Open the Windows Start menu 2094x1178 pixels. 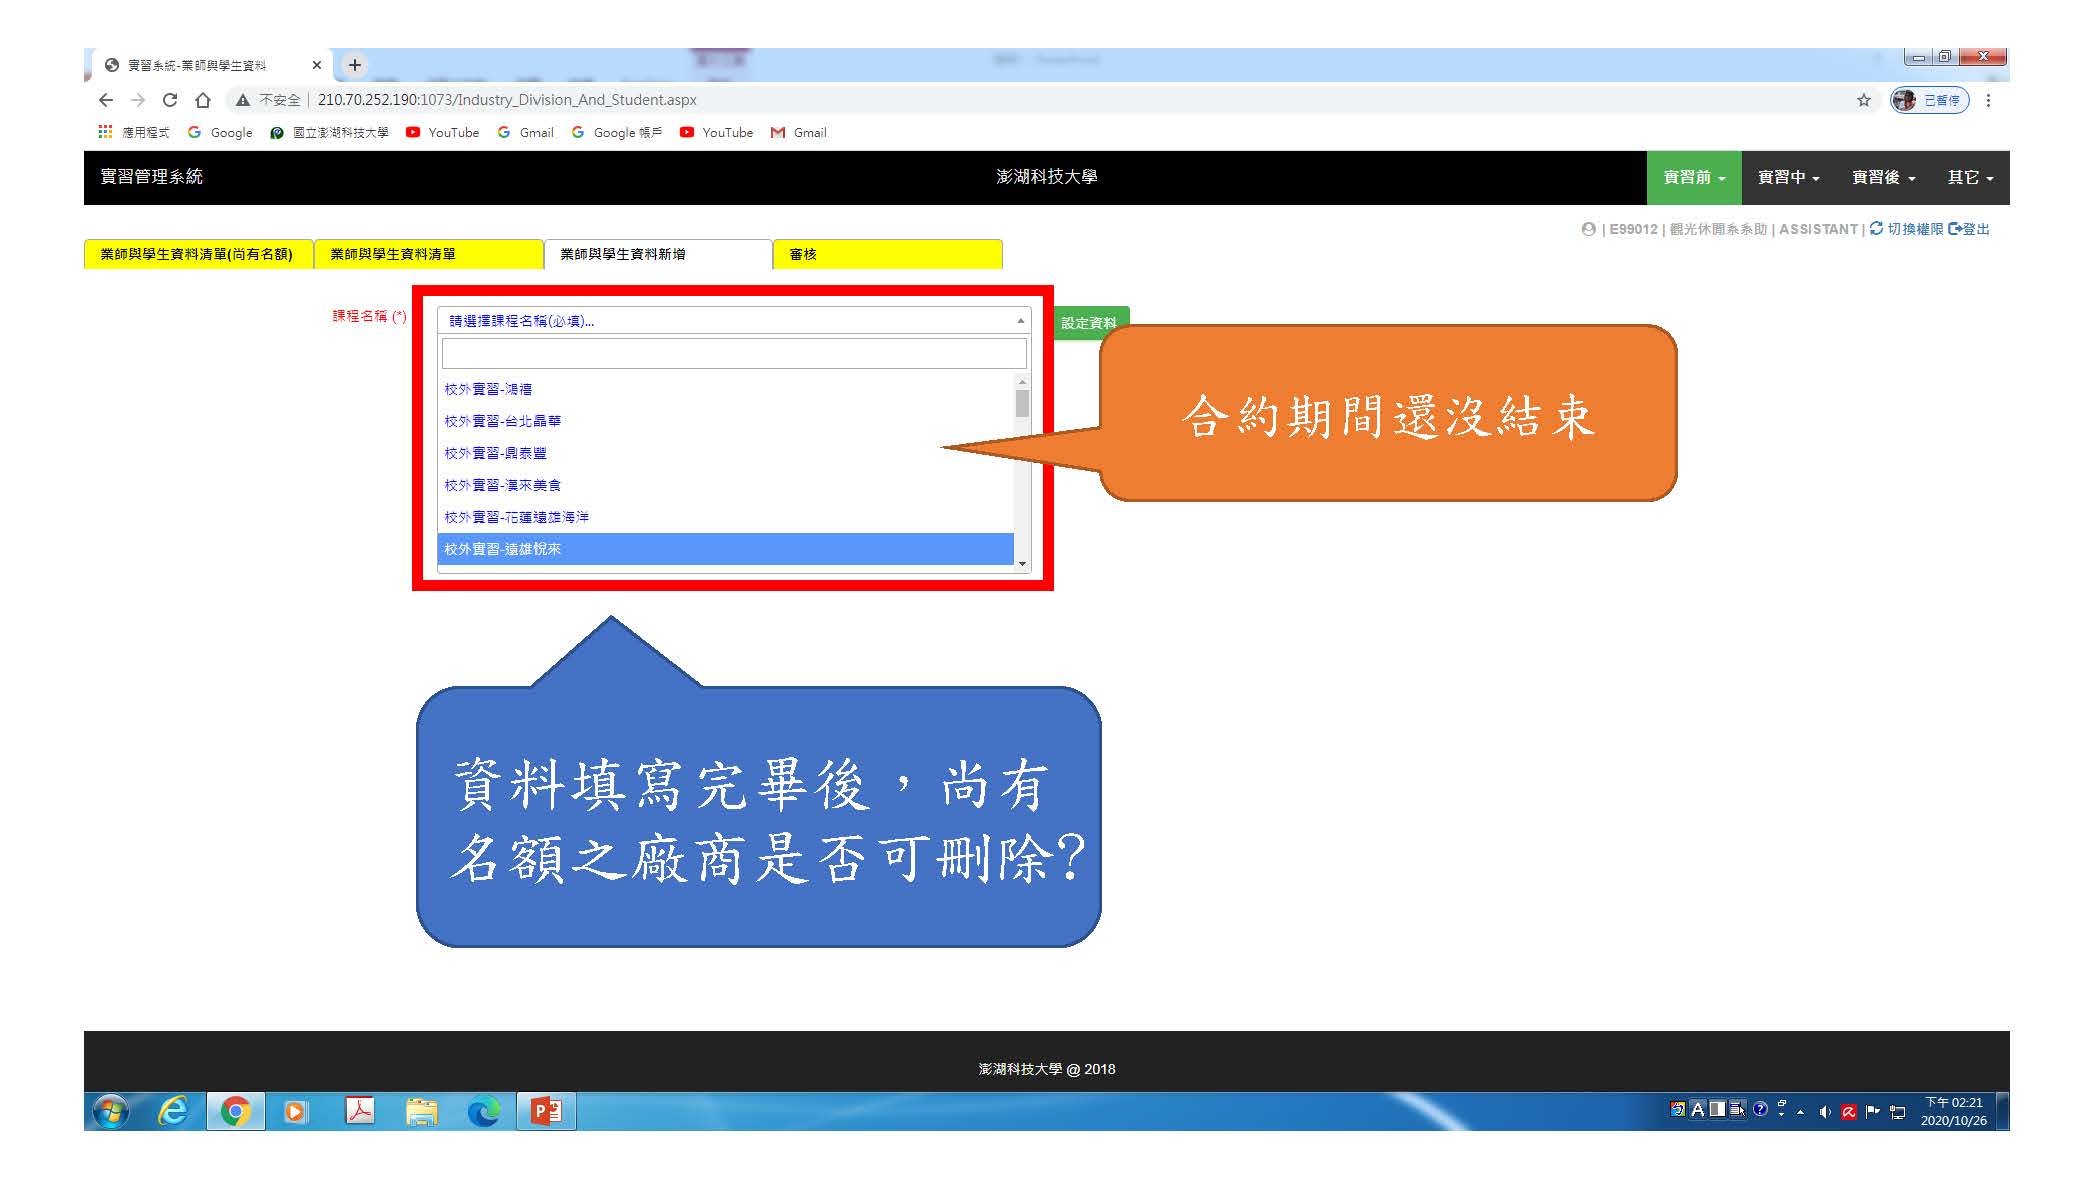click(111, 1111)
